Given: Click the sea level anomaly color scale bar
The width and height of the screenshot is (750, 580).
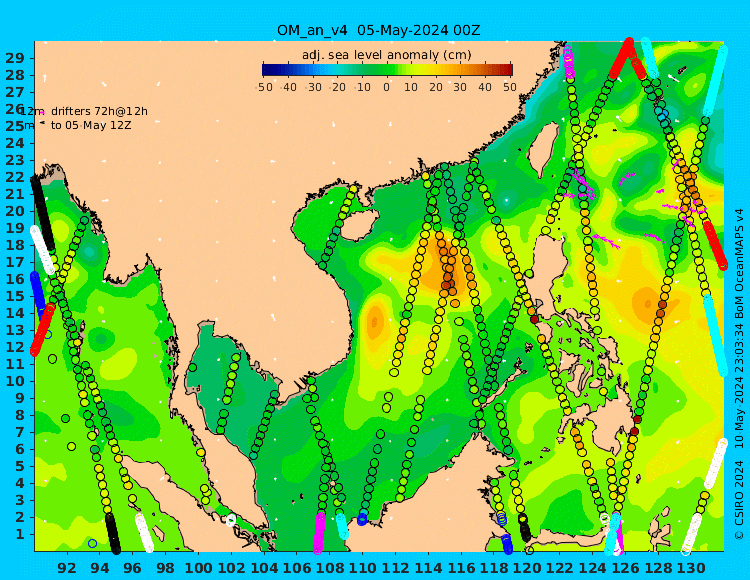Looking at the screenshot, I should coord(387,70).
